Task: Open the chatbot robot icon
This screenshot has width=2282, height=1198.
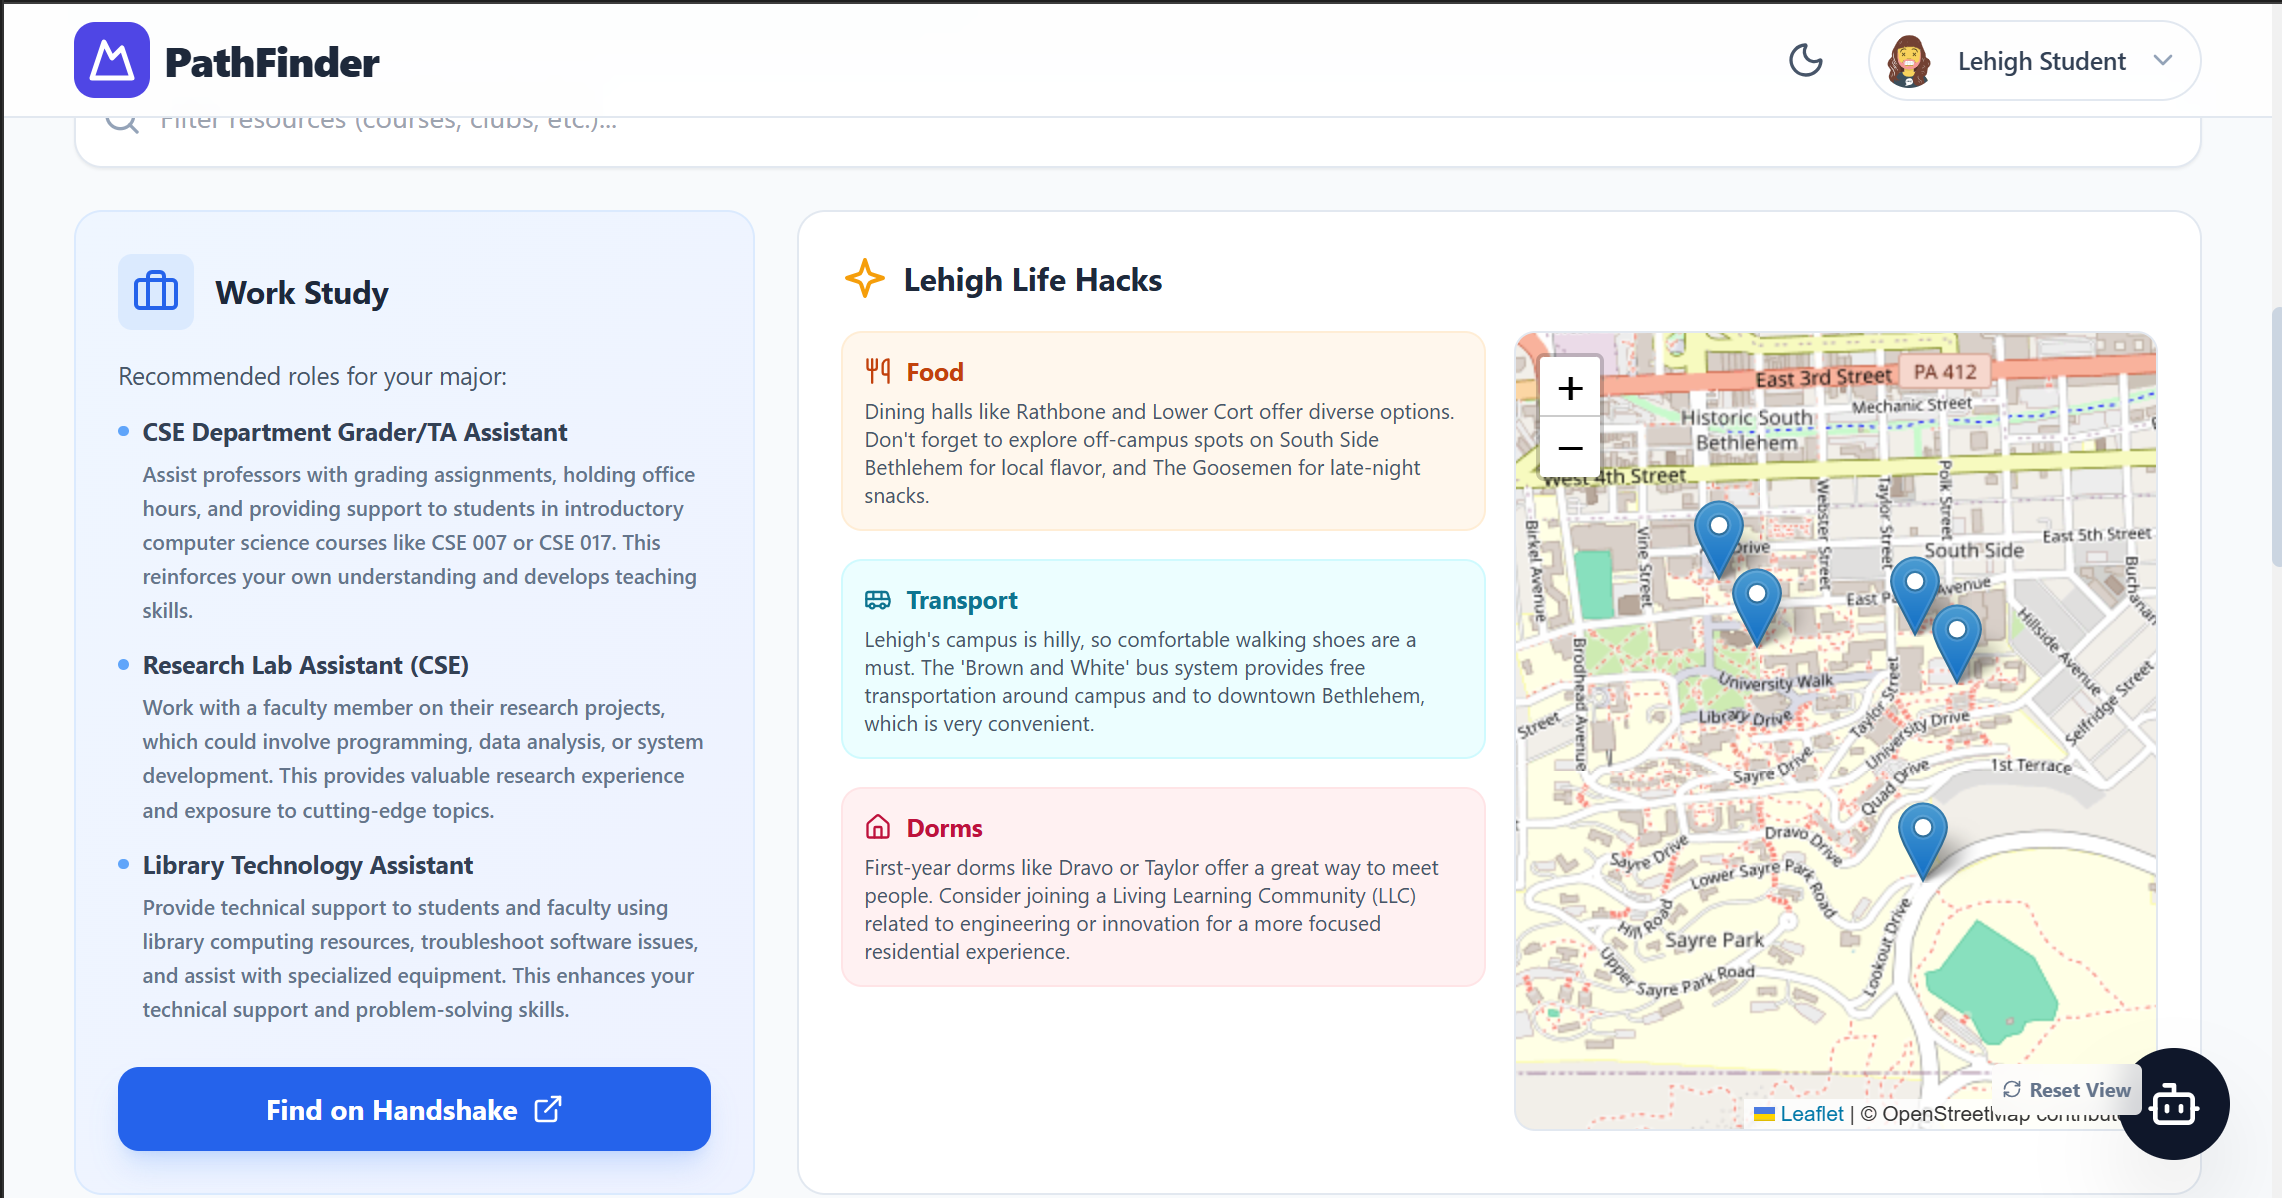Action: (x=2173, y=1105)
